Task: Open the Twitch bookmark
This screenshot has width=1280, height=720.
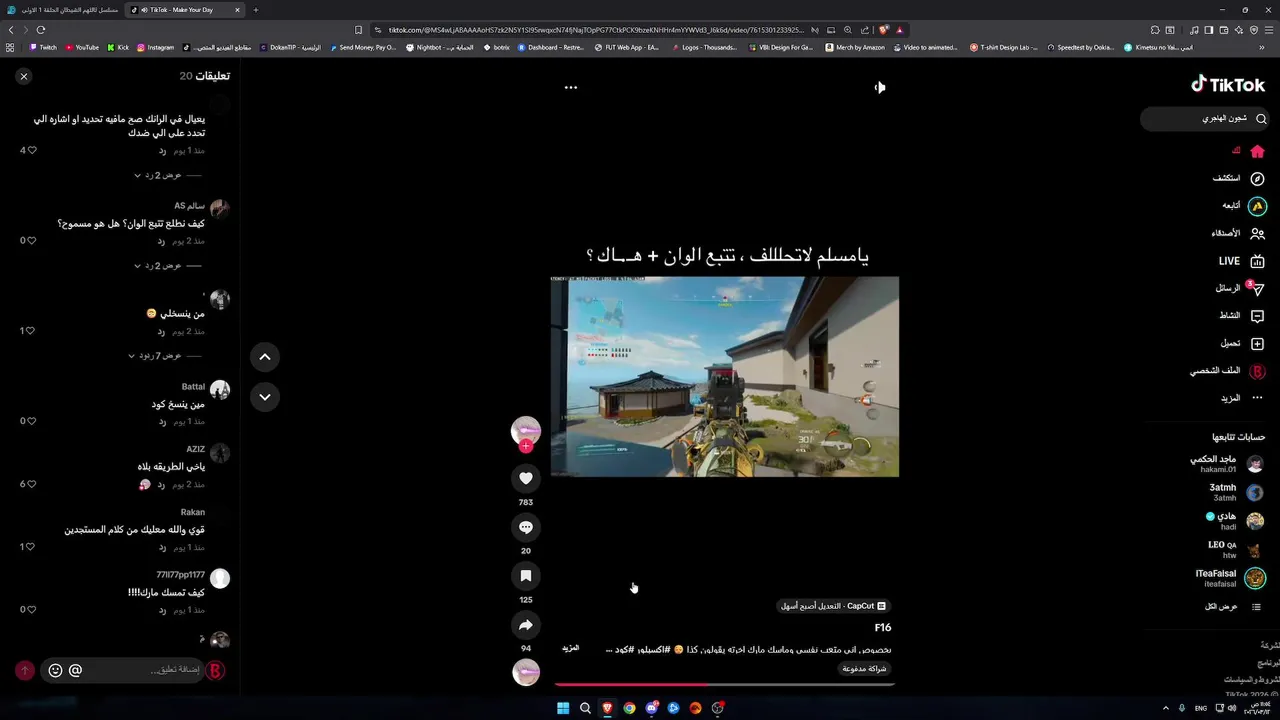Action: tap(43, 47)
